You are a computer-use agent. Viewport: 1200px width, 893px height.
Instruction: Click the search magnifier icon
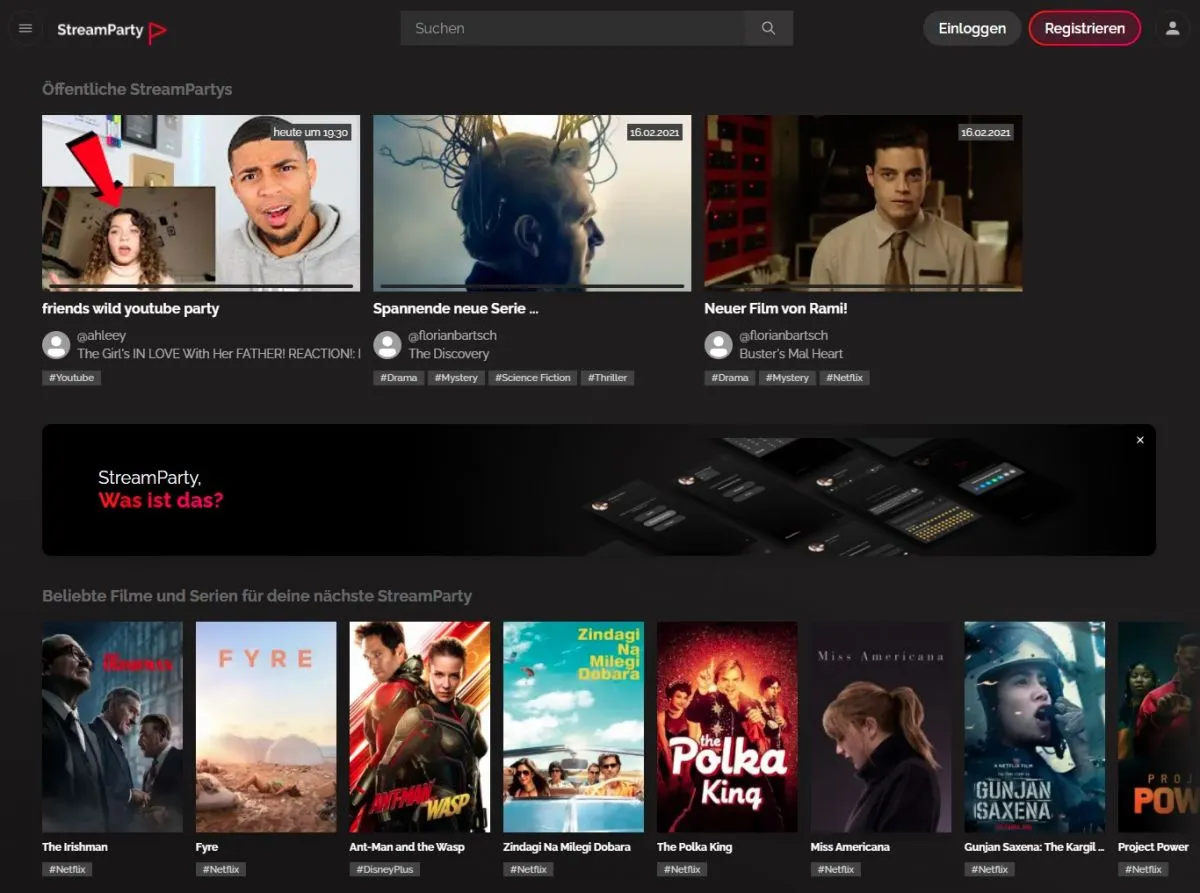768,29
